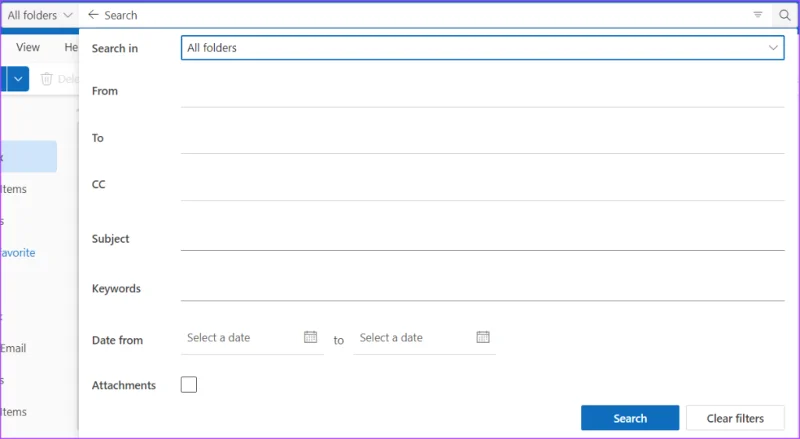
Task: Open the search filters icon
Action: pos(758,15)
